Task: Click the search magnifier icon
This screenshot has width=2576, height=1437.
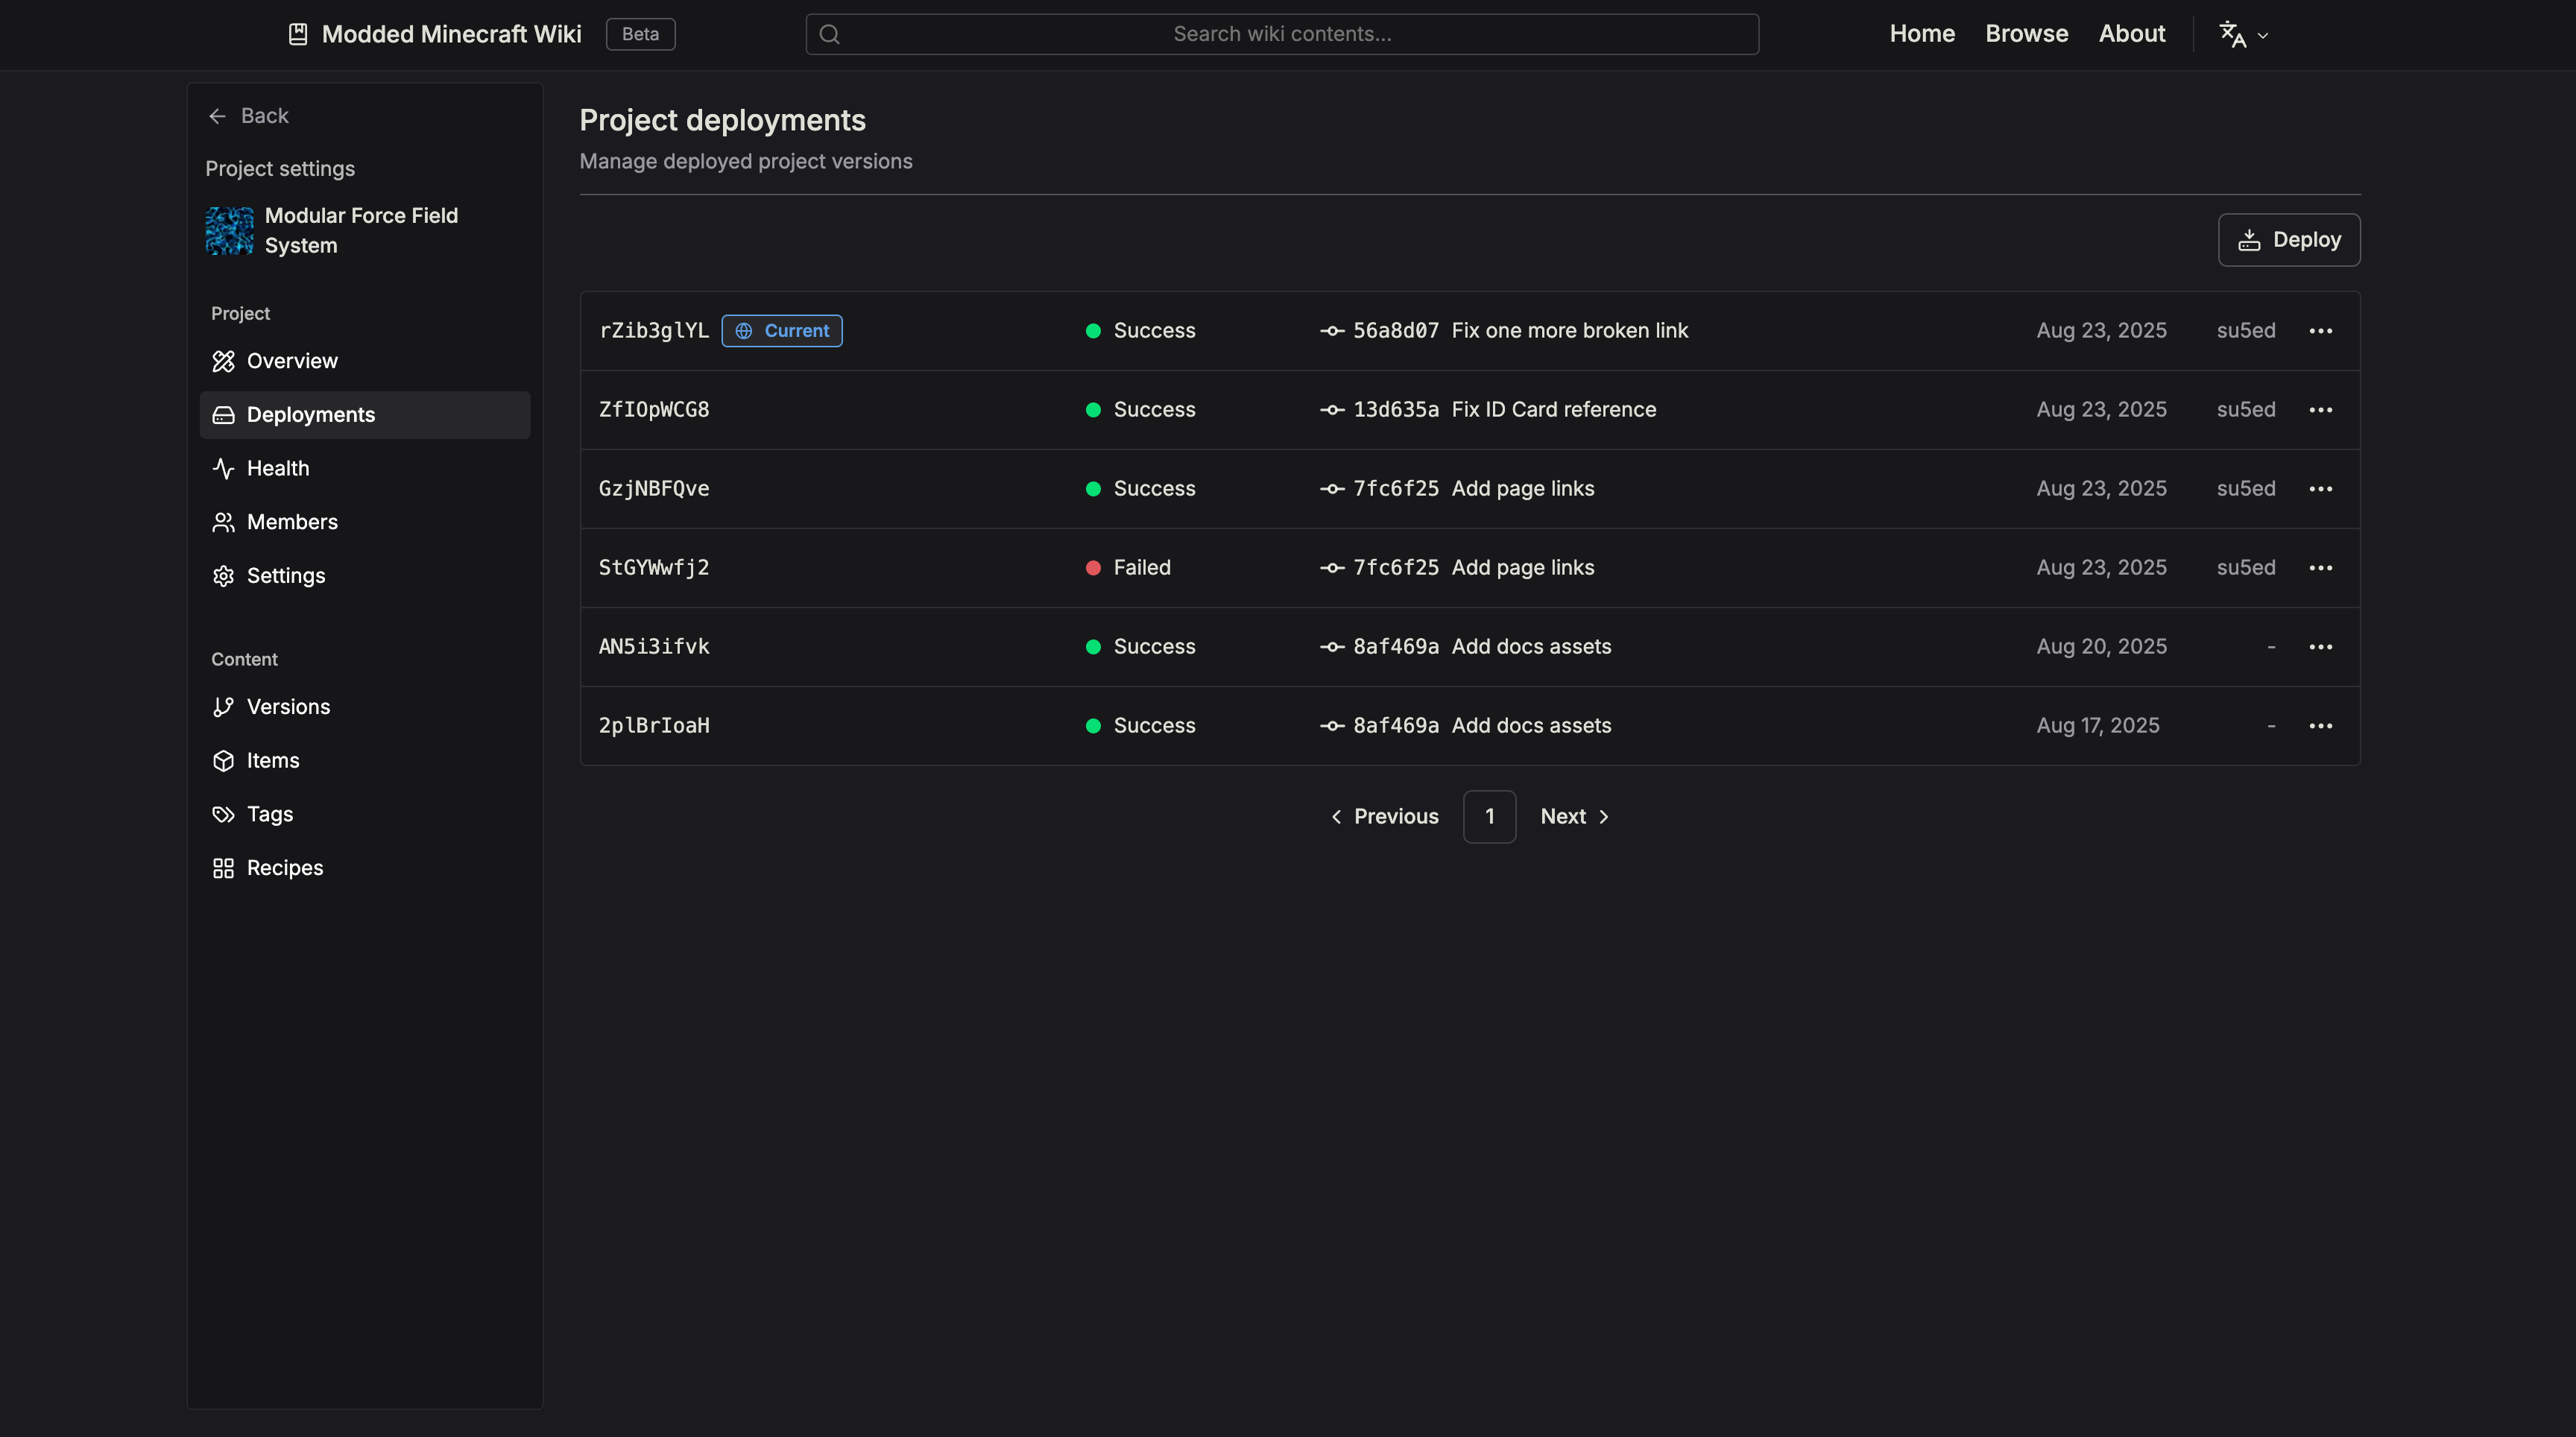Action: (x=830, y=33)
